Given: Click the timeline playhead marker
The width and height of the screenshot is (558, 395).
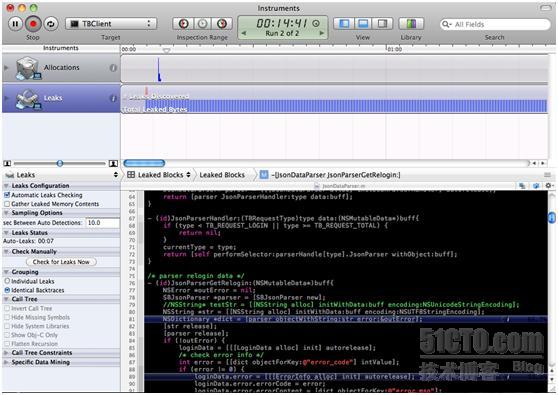Looking at the screenshot, I should pos(166,51).
